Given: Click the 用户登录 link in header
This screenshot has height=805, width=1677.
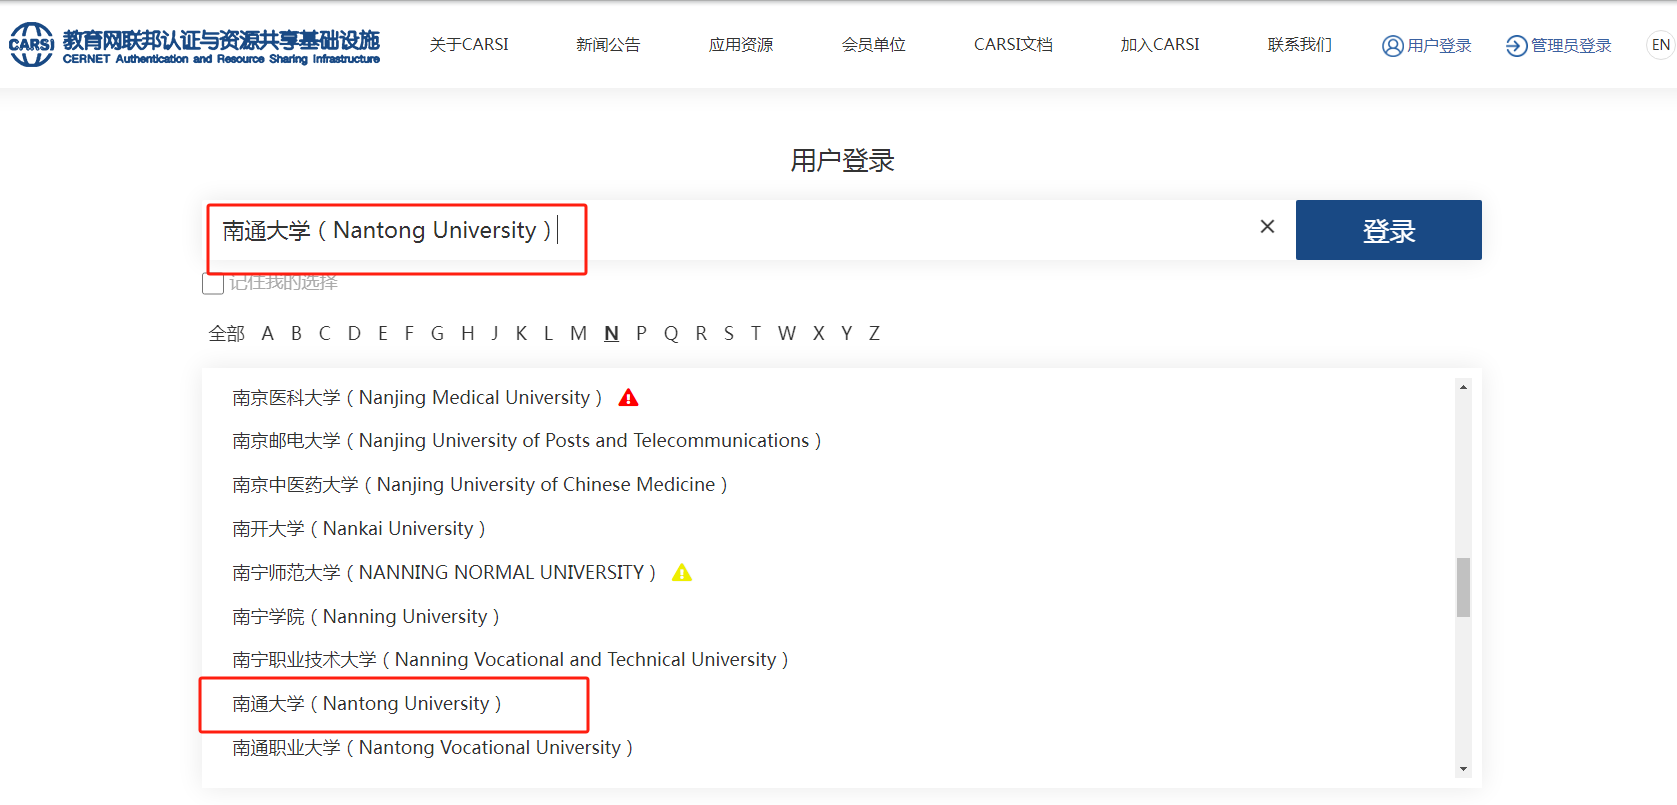Looking at the screenshot, I should tap(1439, 46).
